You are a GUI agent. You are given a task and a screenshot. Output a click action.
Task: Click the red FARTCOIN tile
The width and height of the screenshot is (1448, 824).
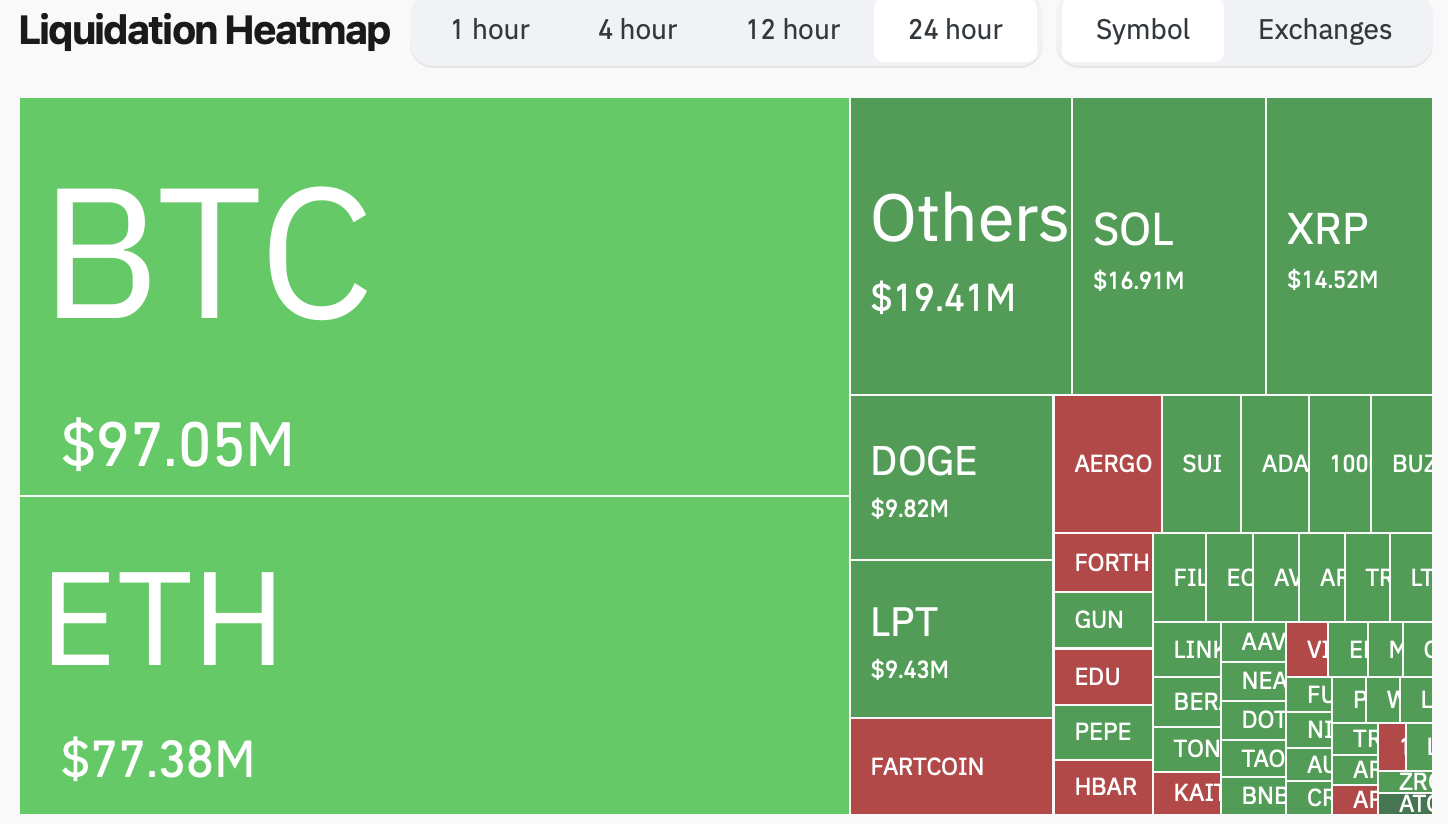click(x=951, y=766)
